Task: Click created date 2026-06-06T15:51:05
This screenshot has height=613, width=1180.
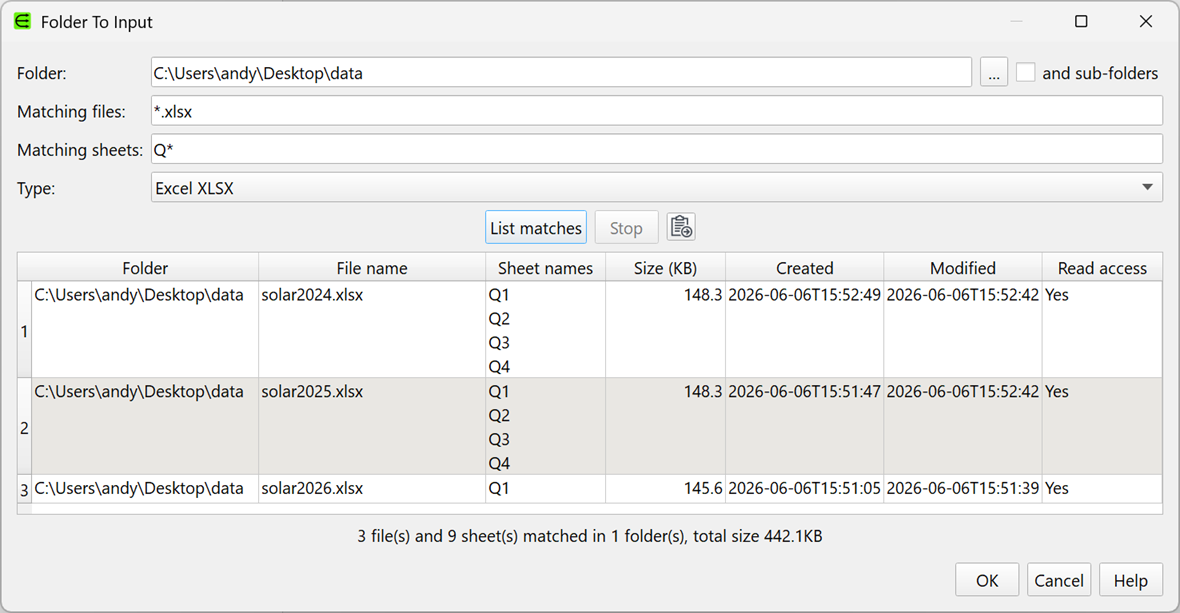Action: (x=804, y=488)
